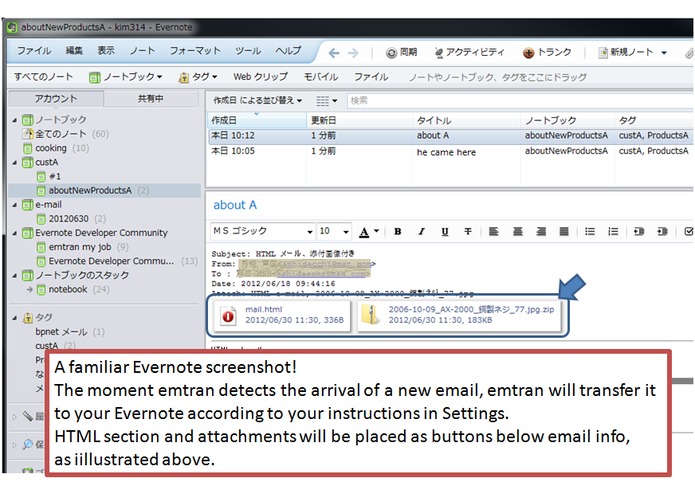
Task: Insert a bulleted list
Action: coord(590,231)
